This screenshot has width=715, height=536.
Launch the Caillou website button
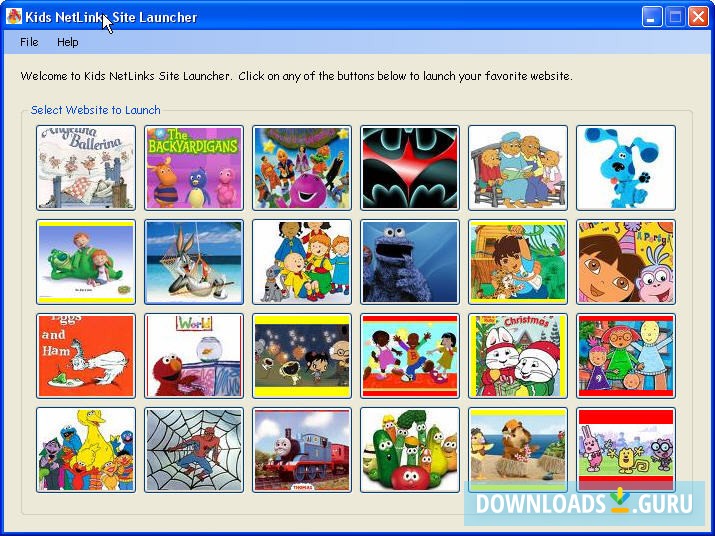302,262
